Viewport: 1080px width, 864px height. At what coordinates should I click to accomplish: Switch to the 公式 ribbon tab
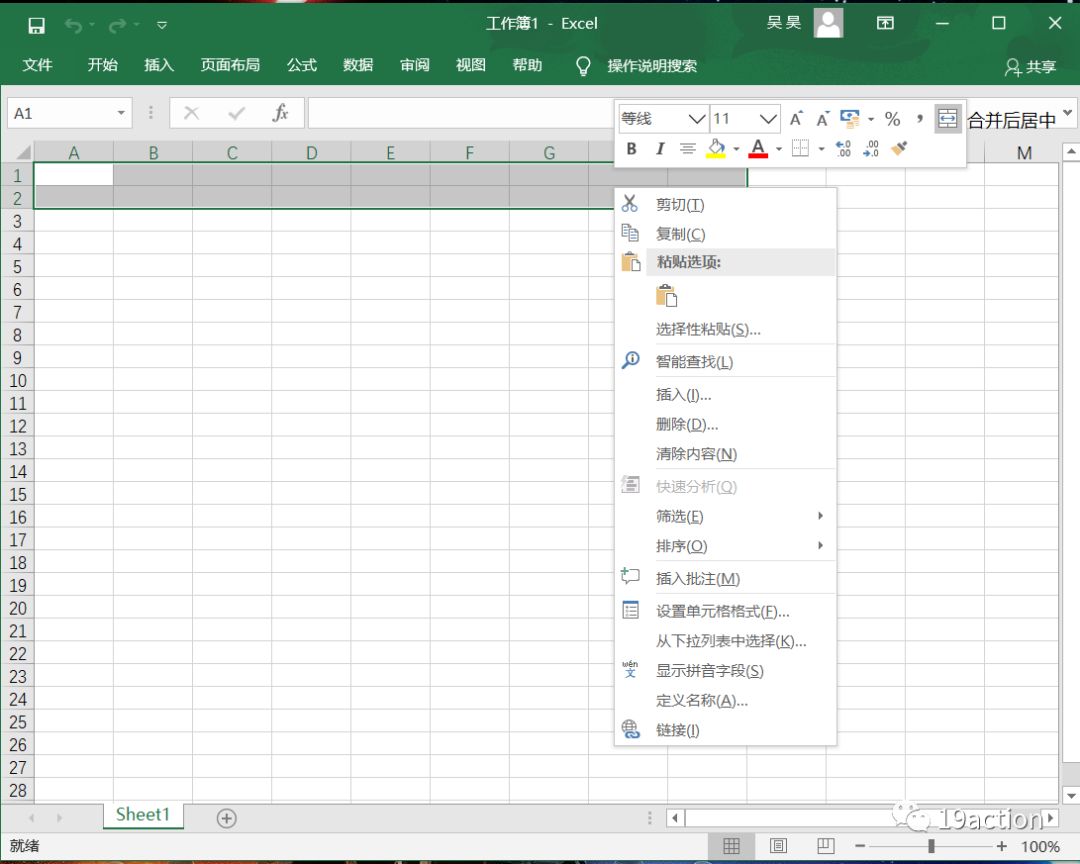302,65
